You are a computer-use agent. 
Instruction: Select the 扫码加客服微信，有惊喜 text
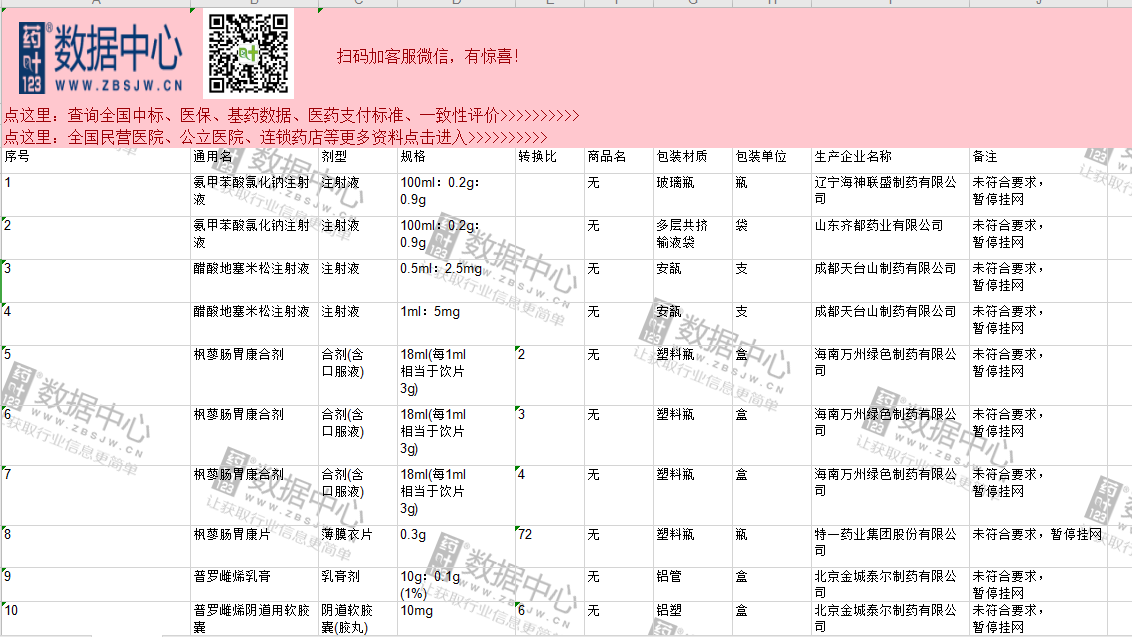427,56
